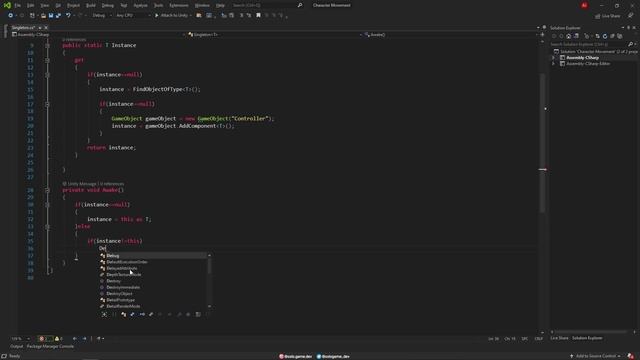Toggle the first filter icon in completion footer
The width and height of the screenshot is (640, 360).
point(104,314)
